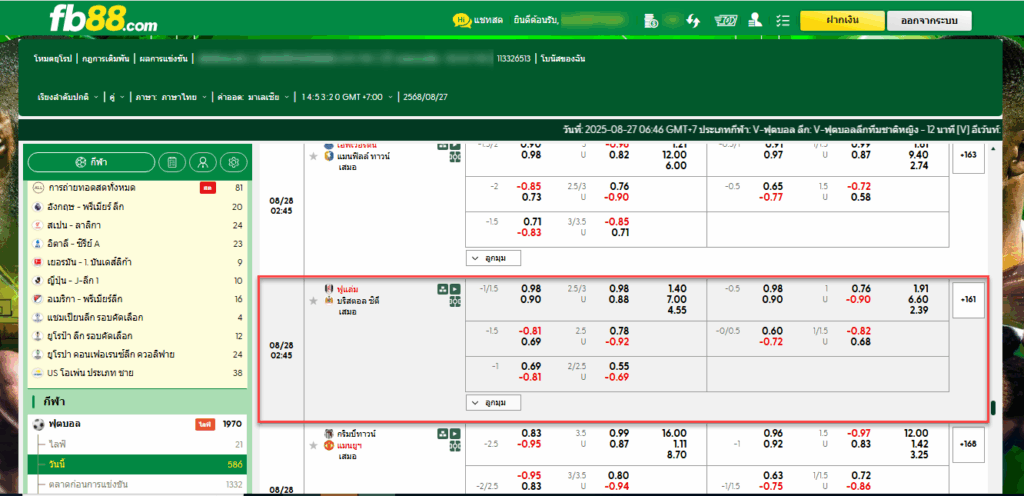Click the football icon next to ฟุตบอล

pyautogui.click(x=37, y=424)
